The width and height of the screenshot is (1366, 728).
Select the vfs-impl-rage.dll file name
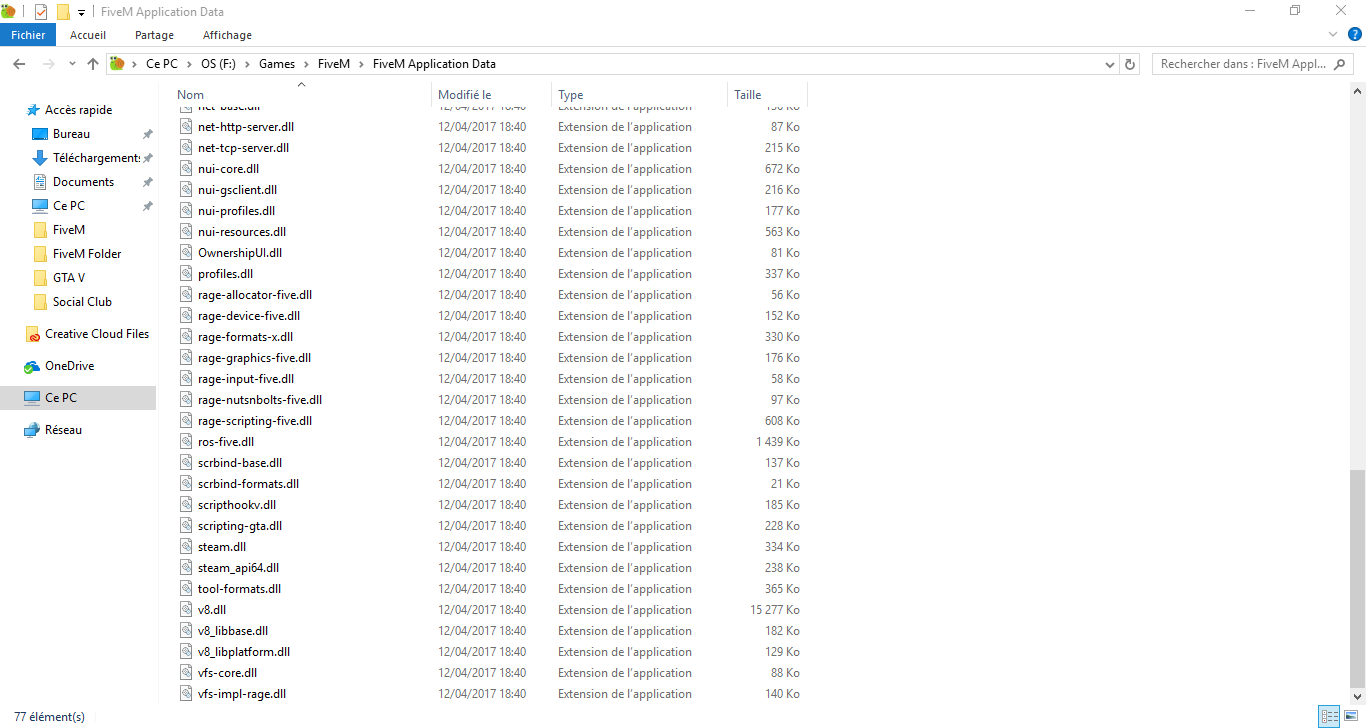click(242, 694)
